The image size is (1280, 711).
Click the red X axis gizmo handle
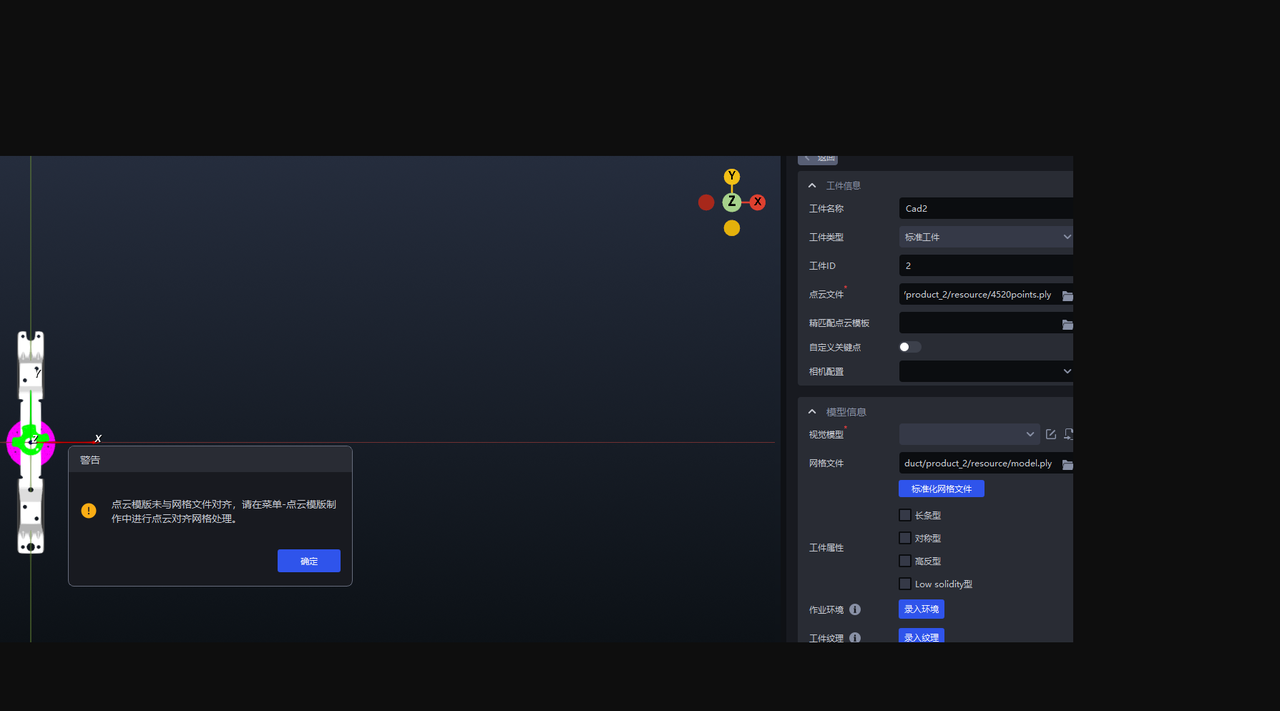click(x=758, y=202)
